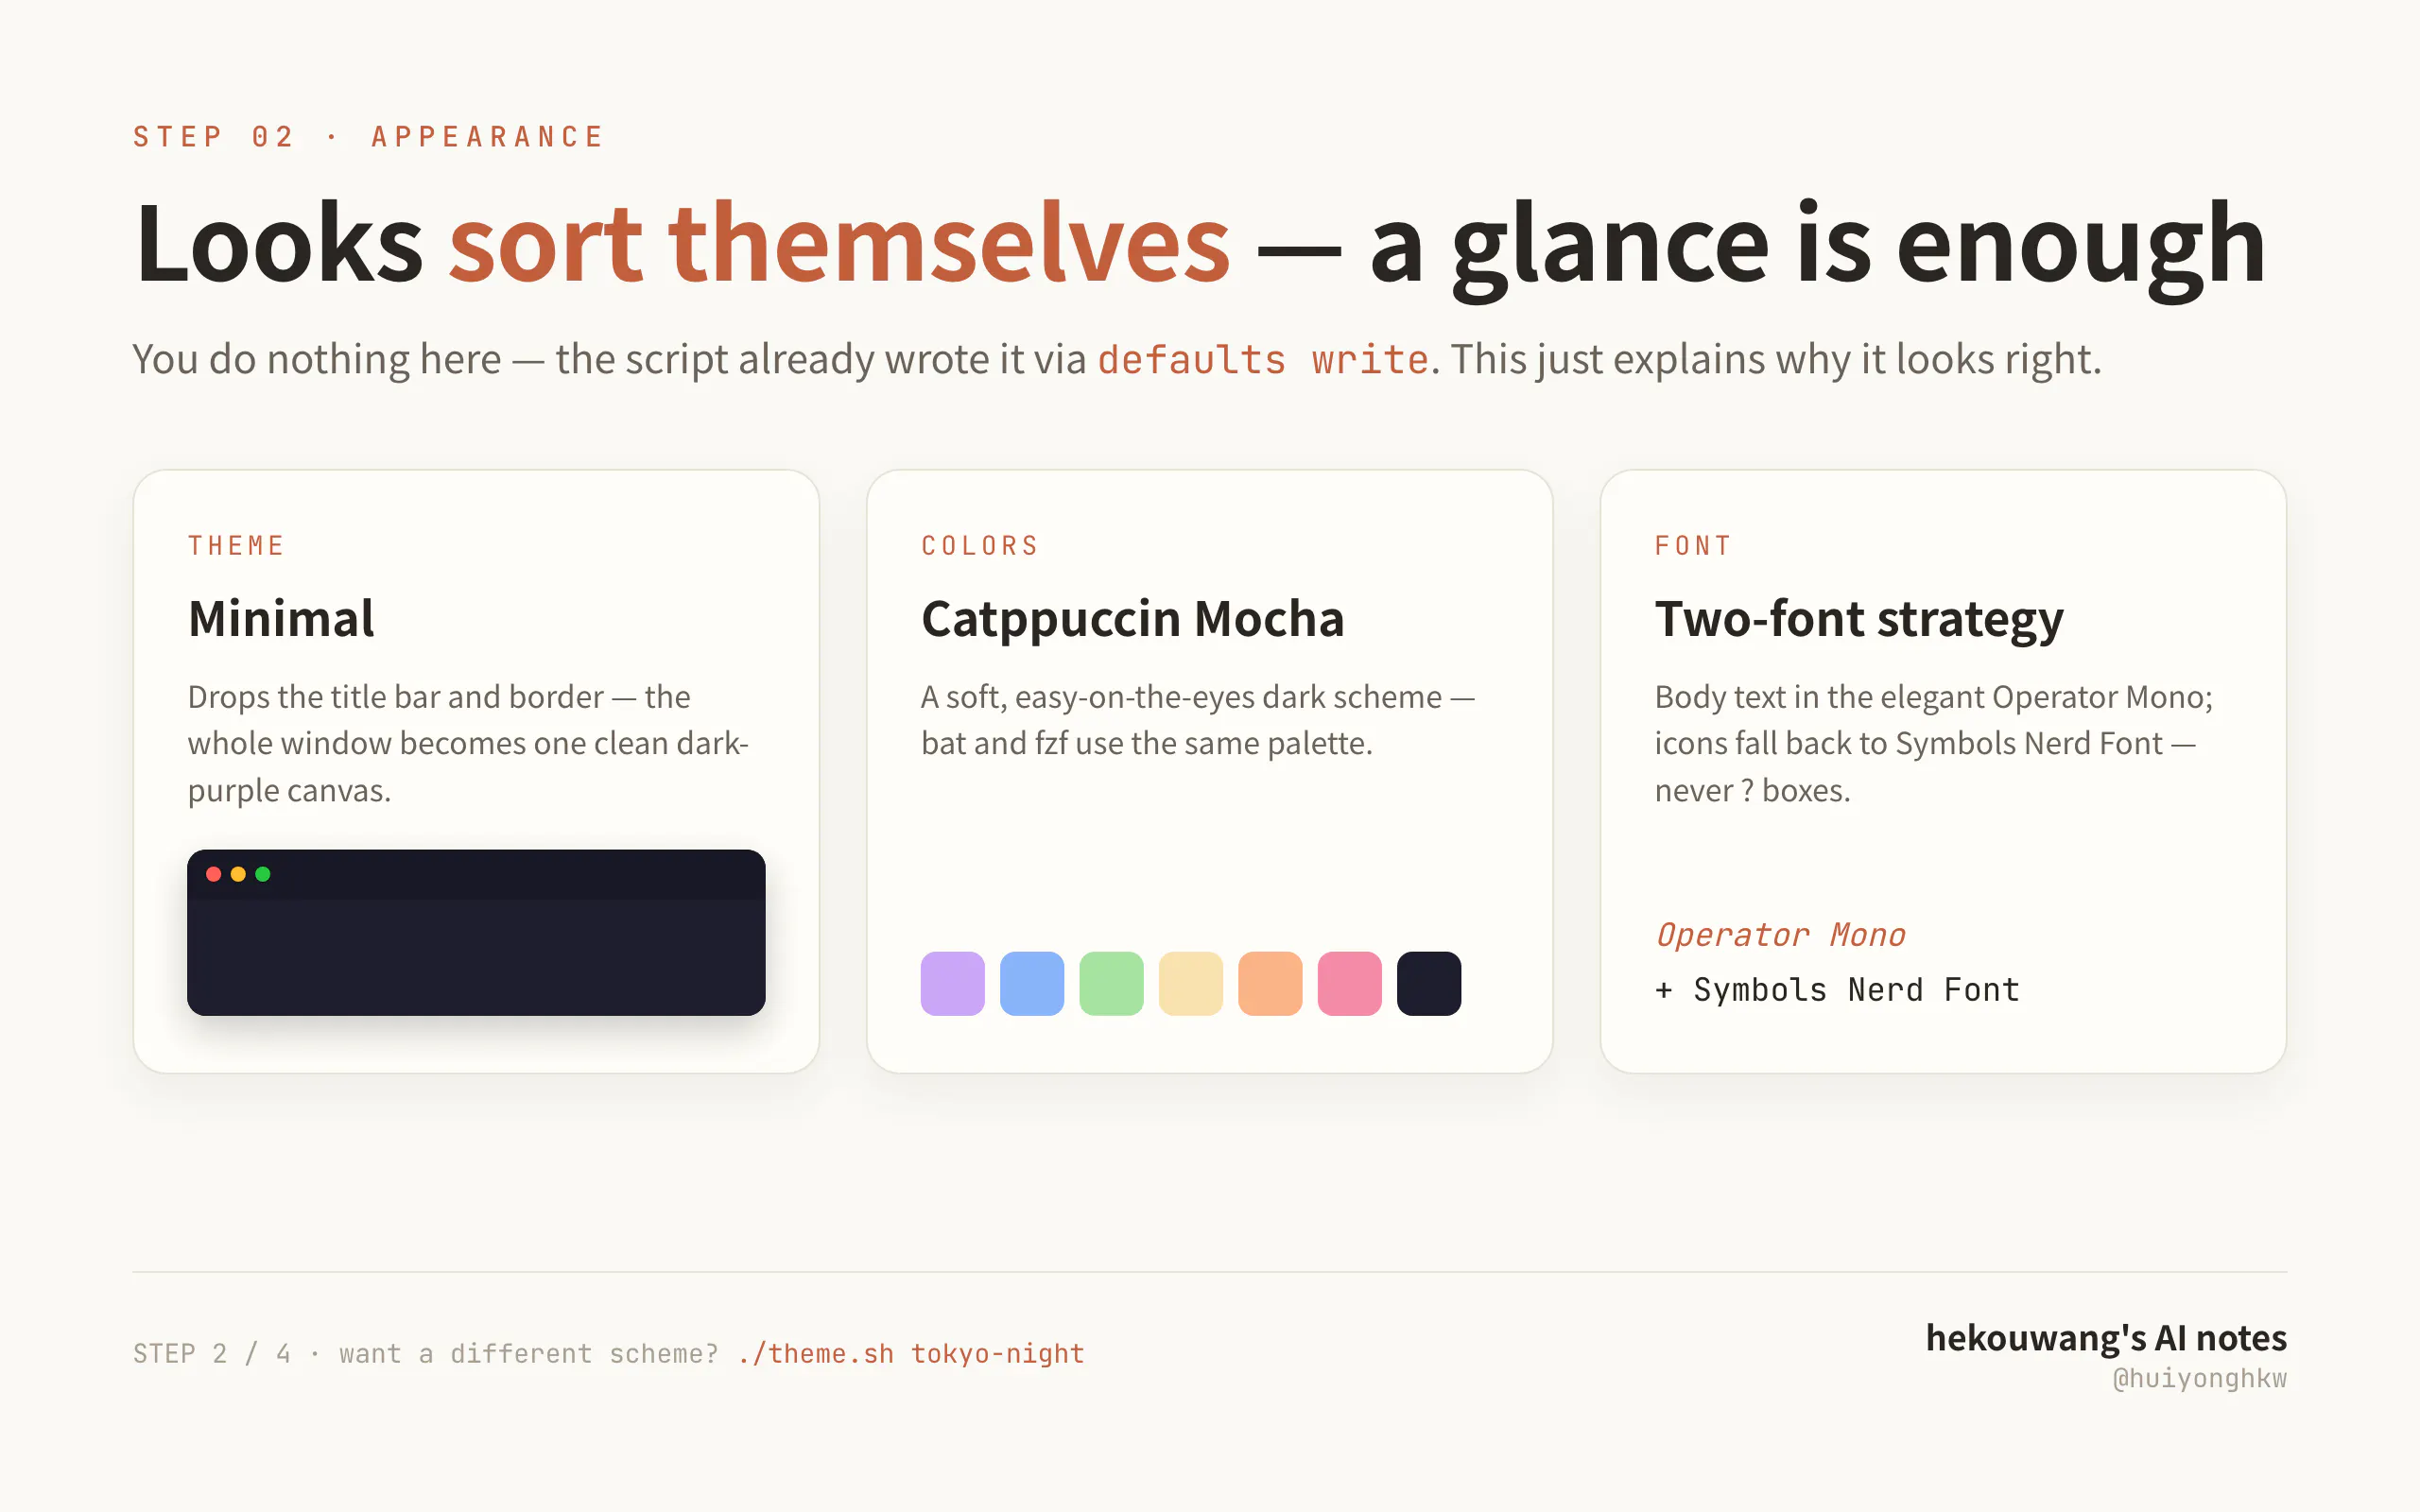Click the Operator Mono italic sample
Image resolution: width=2420 pixels, height=1512 pixels.
pos(1780,934)
